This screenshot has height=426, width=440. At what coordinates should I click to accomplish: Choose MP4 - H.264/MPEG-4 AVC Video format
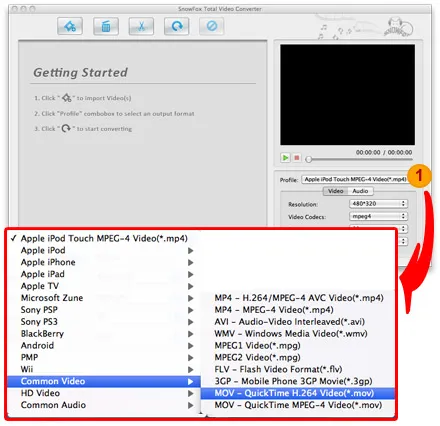coord(298,298)
